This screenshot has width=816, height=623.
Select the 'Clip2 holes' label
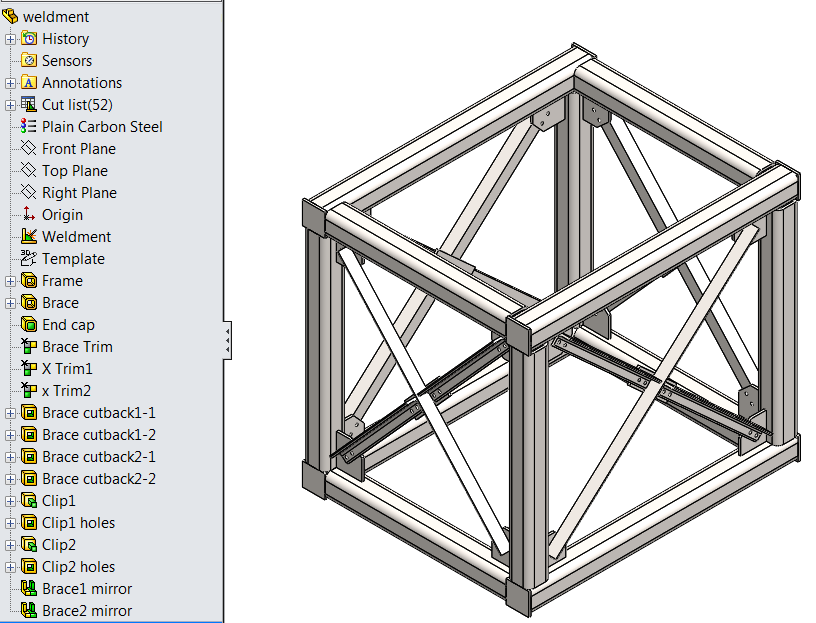click(79, 567)
